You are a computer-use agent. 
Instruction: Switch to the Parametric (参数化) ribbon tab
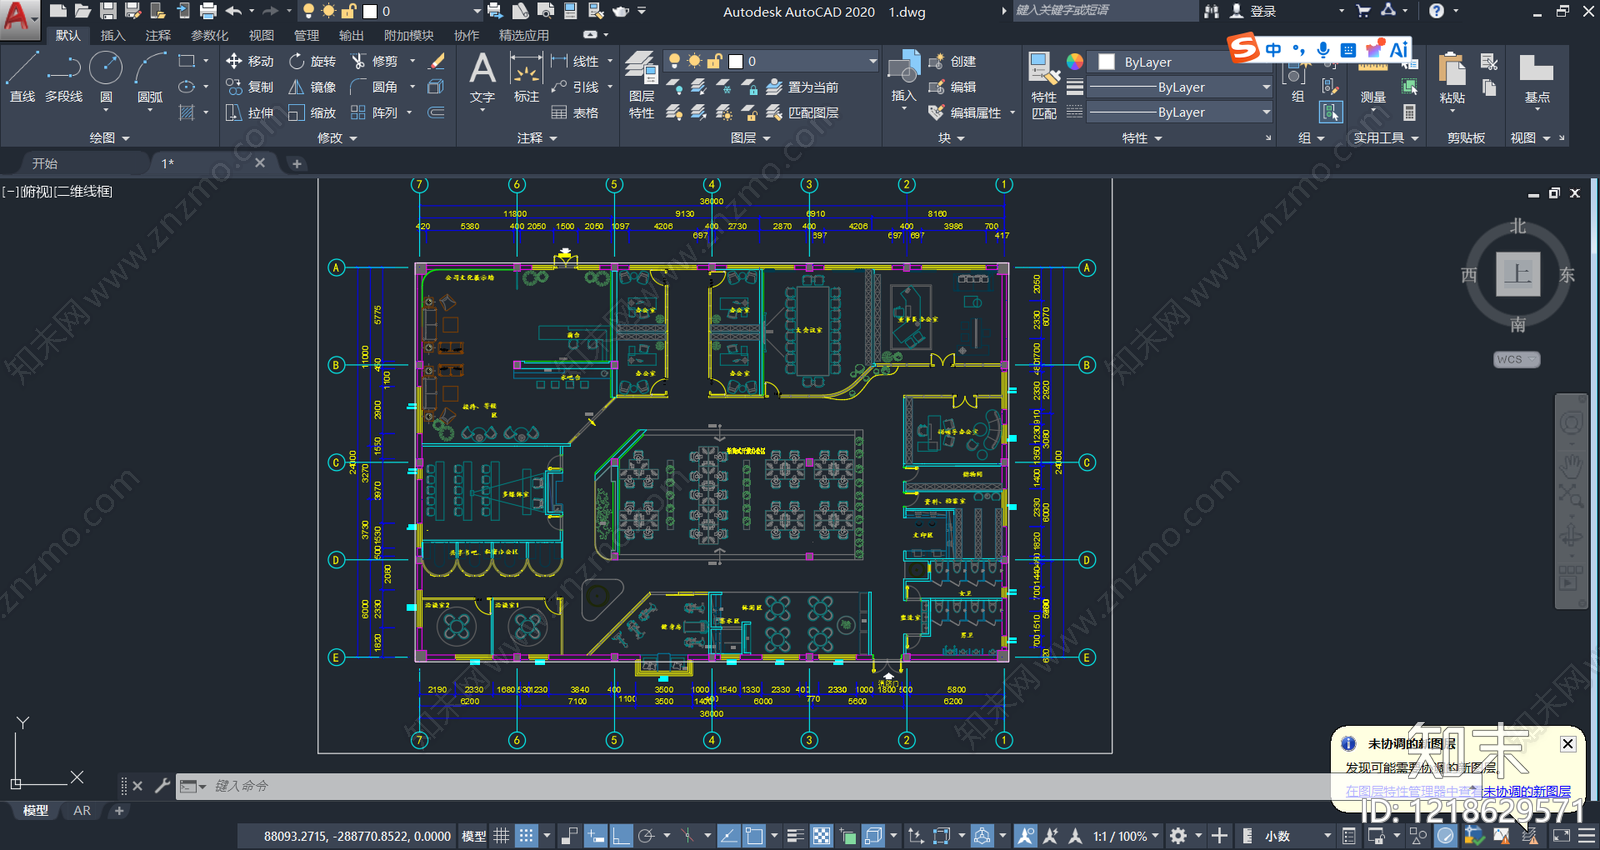[x=210, y=35]
